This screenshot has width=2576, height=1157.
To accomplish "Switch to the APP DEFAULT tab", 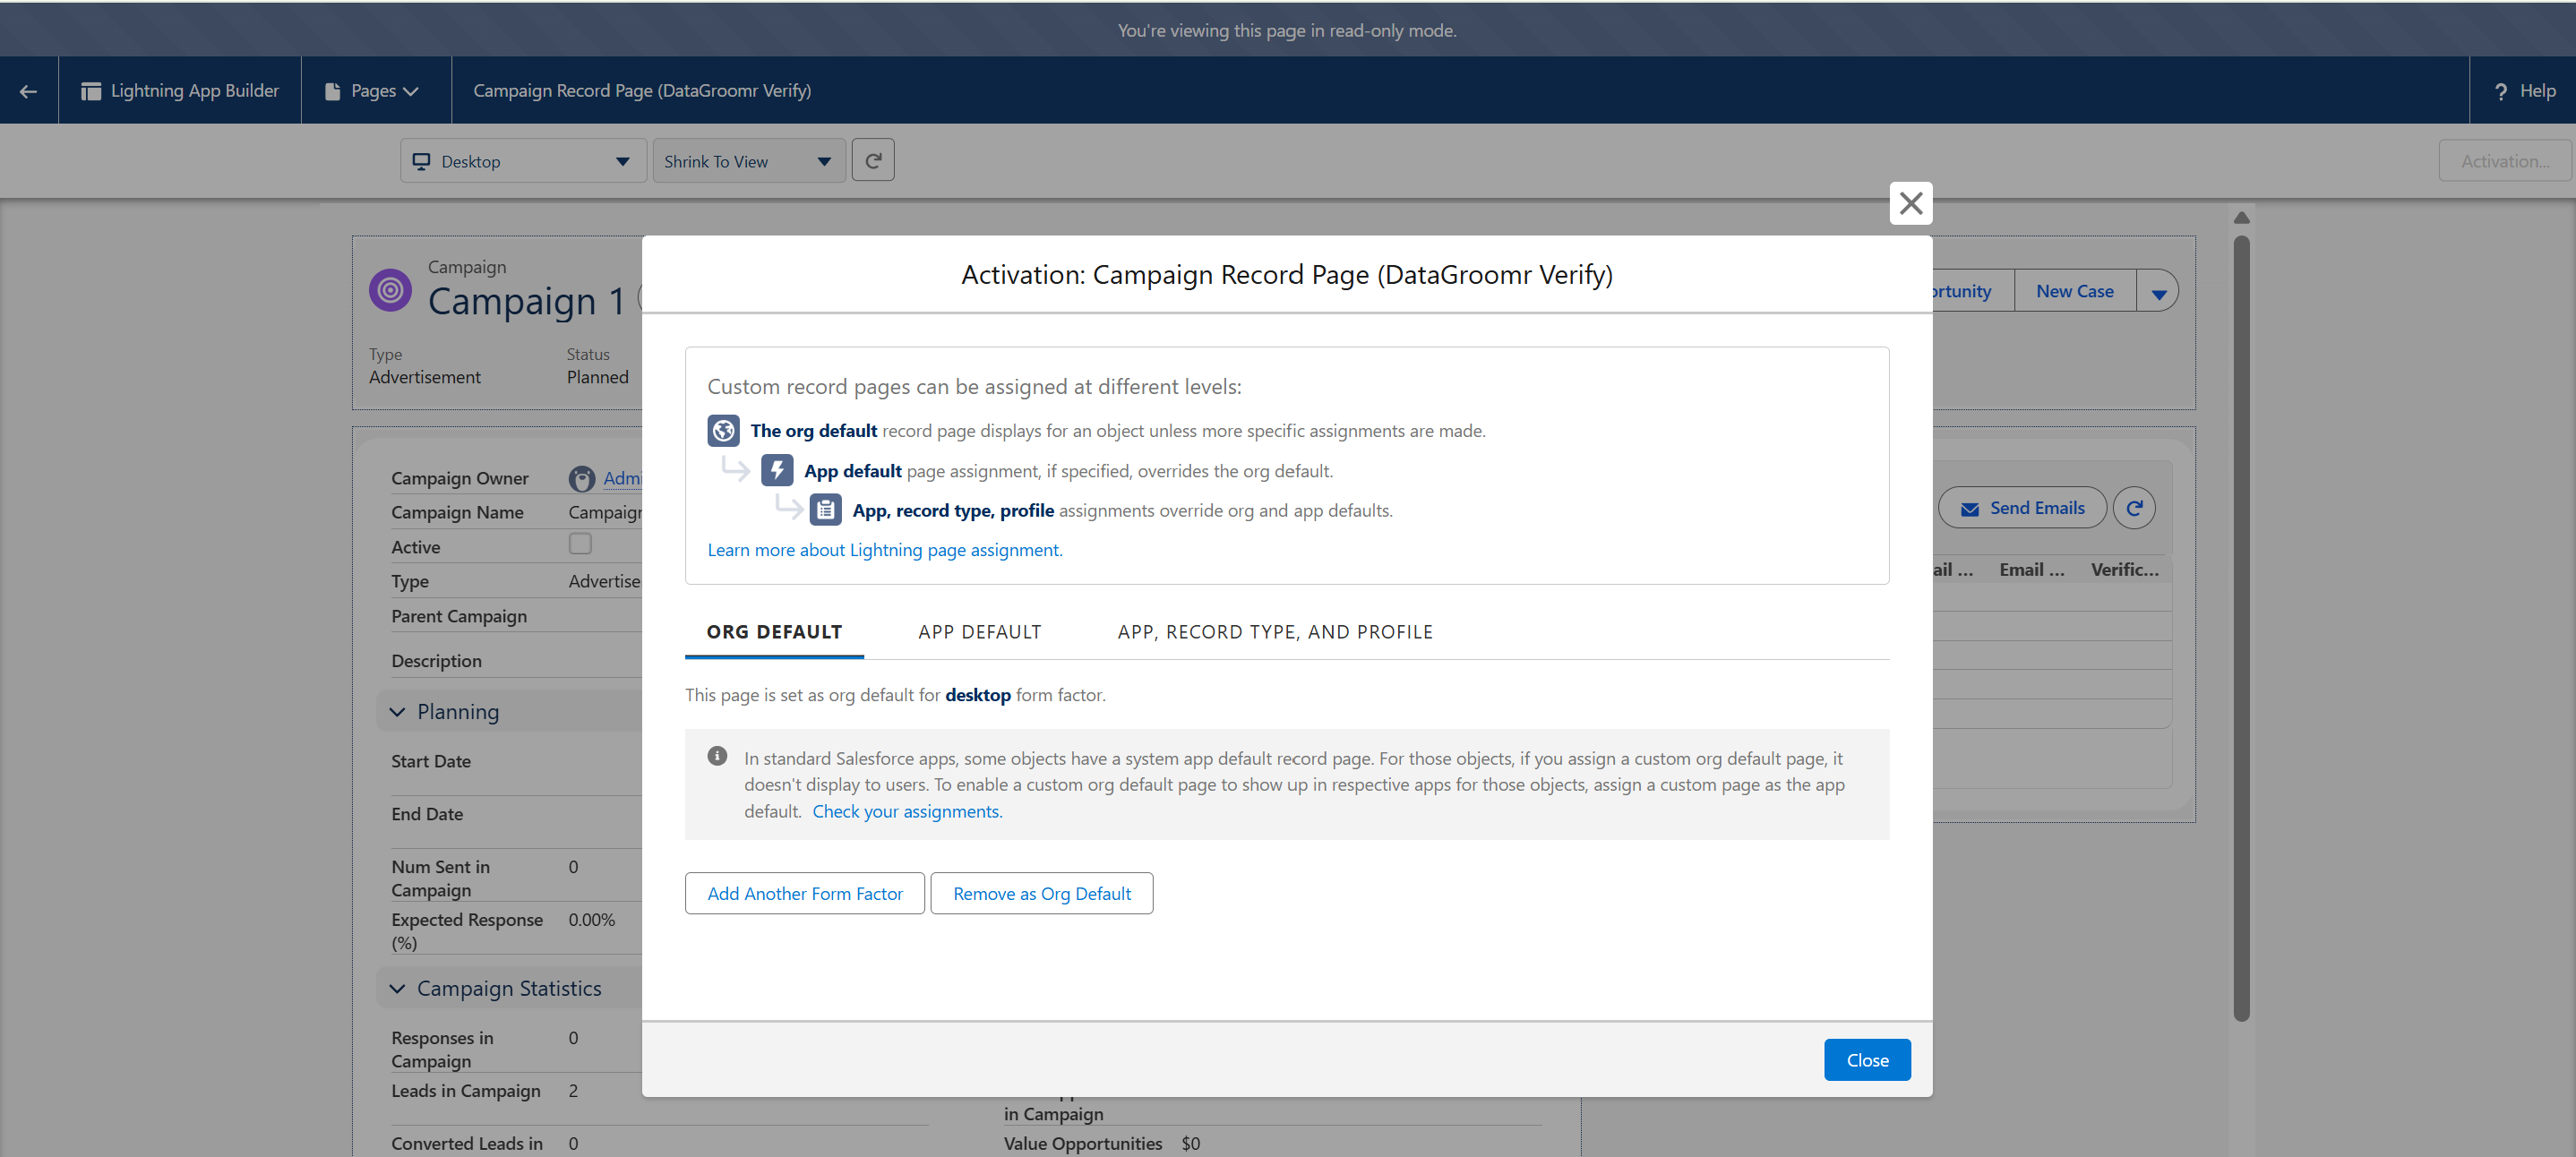I will coord(980,632).
